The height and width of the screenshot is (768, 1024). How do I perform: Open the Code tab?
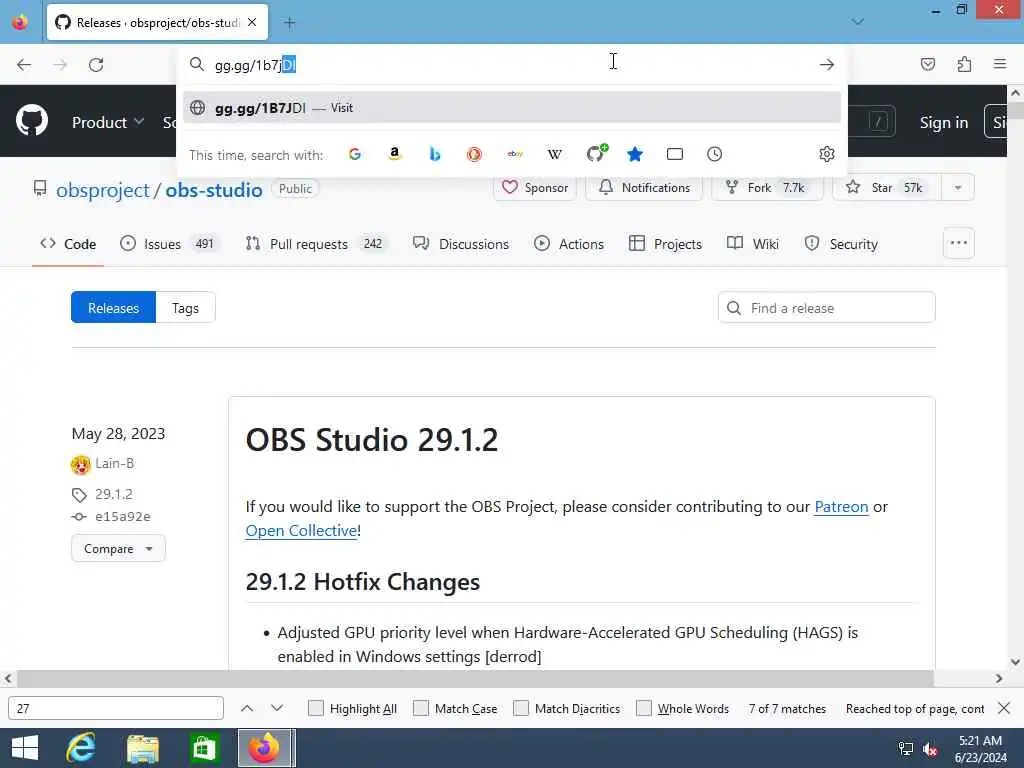tap(68, 244)
